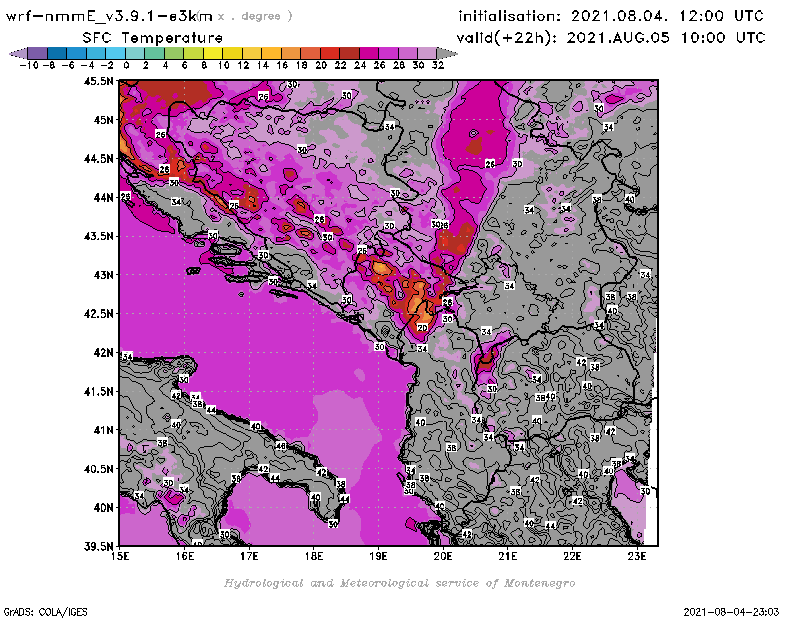The width and height of the screenshot is (800, 618).
Task: Click the 'initialisation: 2021.08.04. 12:00 UTC' text
Action: point(611,16)
